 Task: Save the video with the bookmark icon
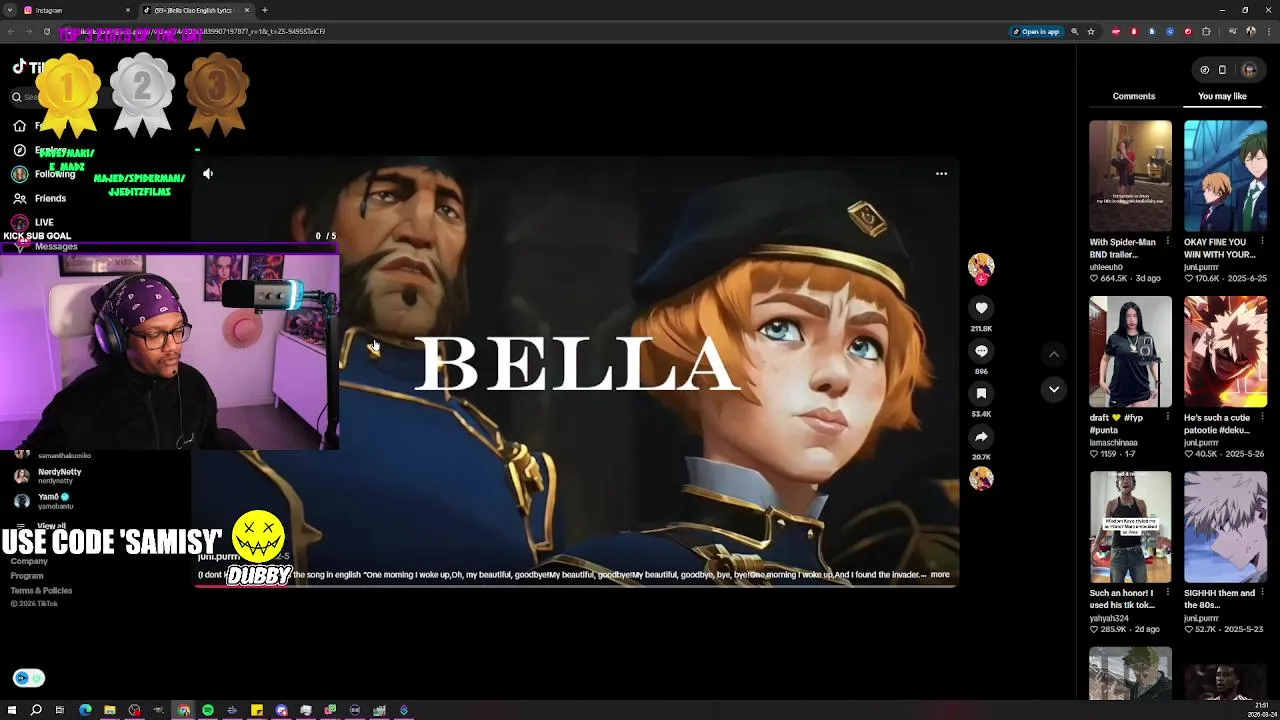click(x=981, y=394)
